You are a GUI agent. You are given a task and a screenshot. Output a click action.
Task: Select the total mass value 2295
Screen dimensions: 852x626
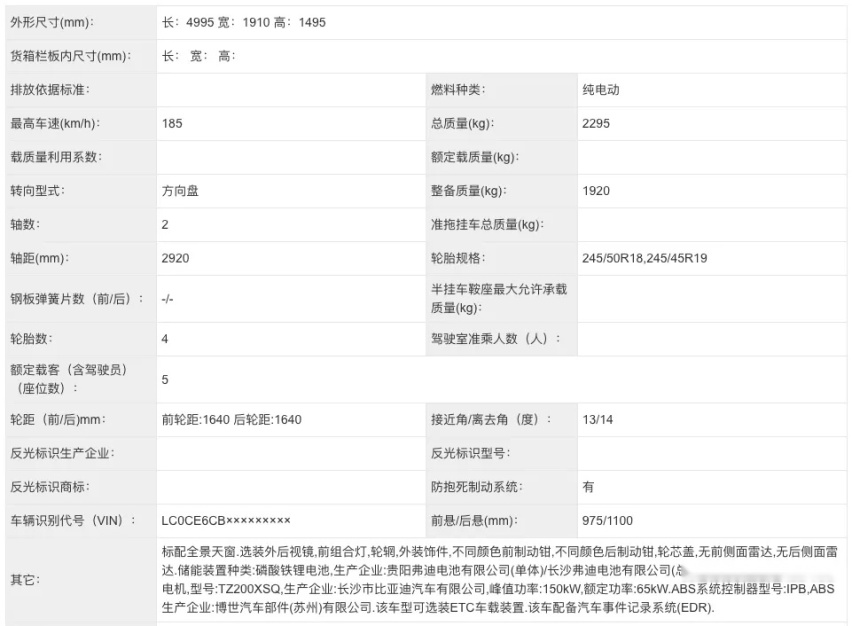(596, 124)
